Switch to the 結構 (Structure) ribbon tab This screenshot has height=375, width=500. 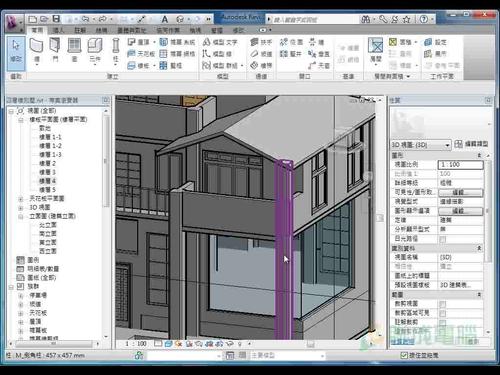(101, 30)
